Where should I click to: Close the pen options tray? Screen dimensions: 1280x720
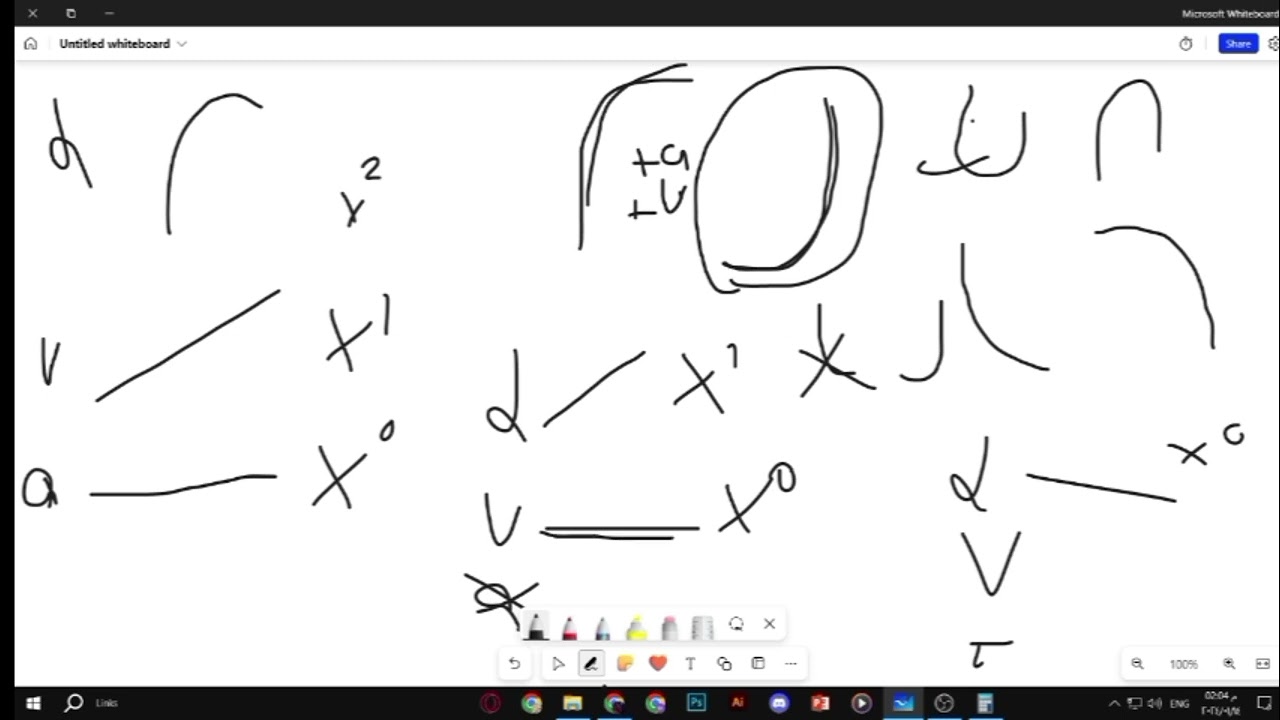[769, 624]
